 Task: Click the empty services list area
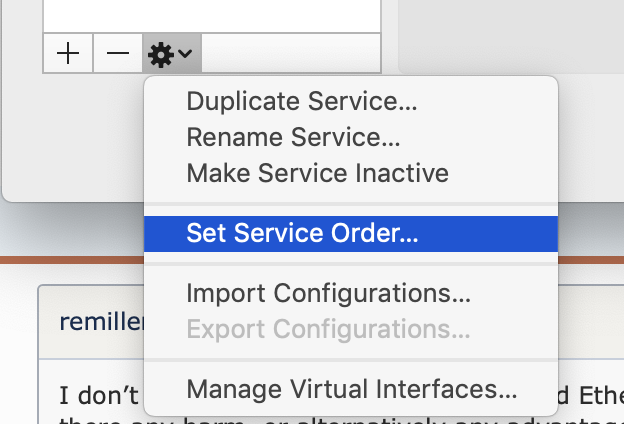(200, 15)
